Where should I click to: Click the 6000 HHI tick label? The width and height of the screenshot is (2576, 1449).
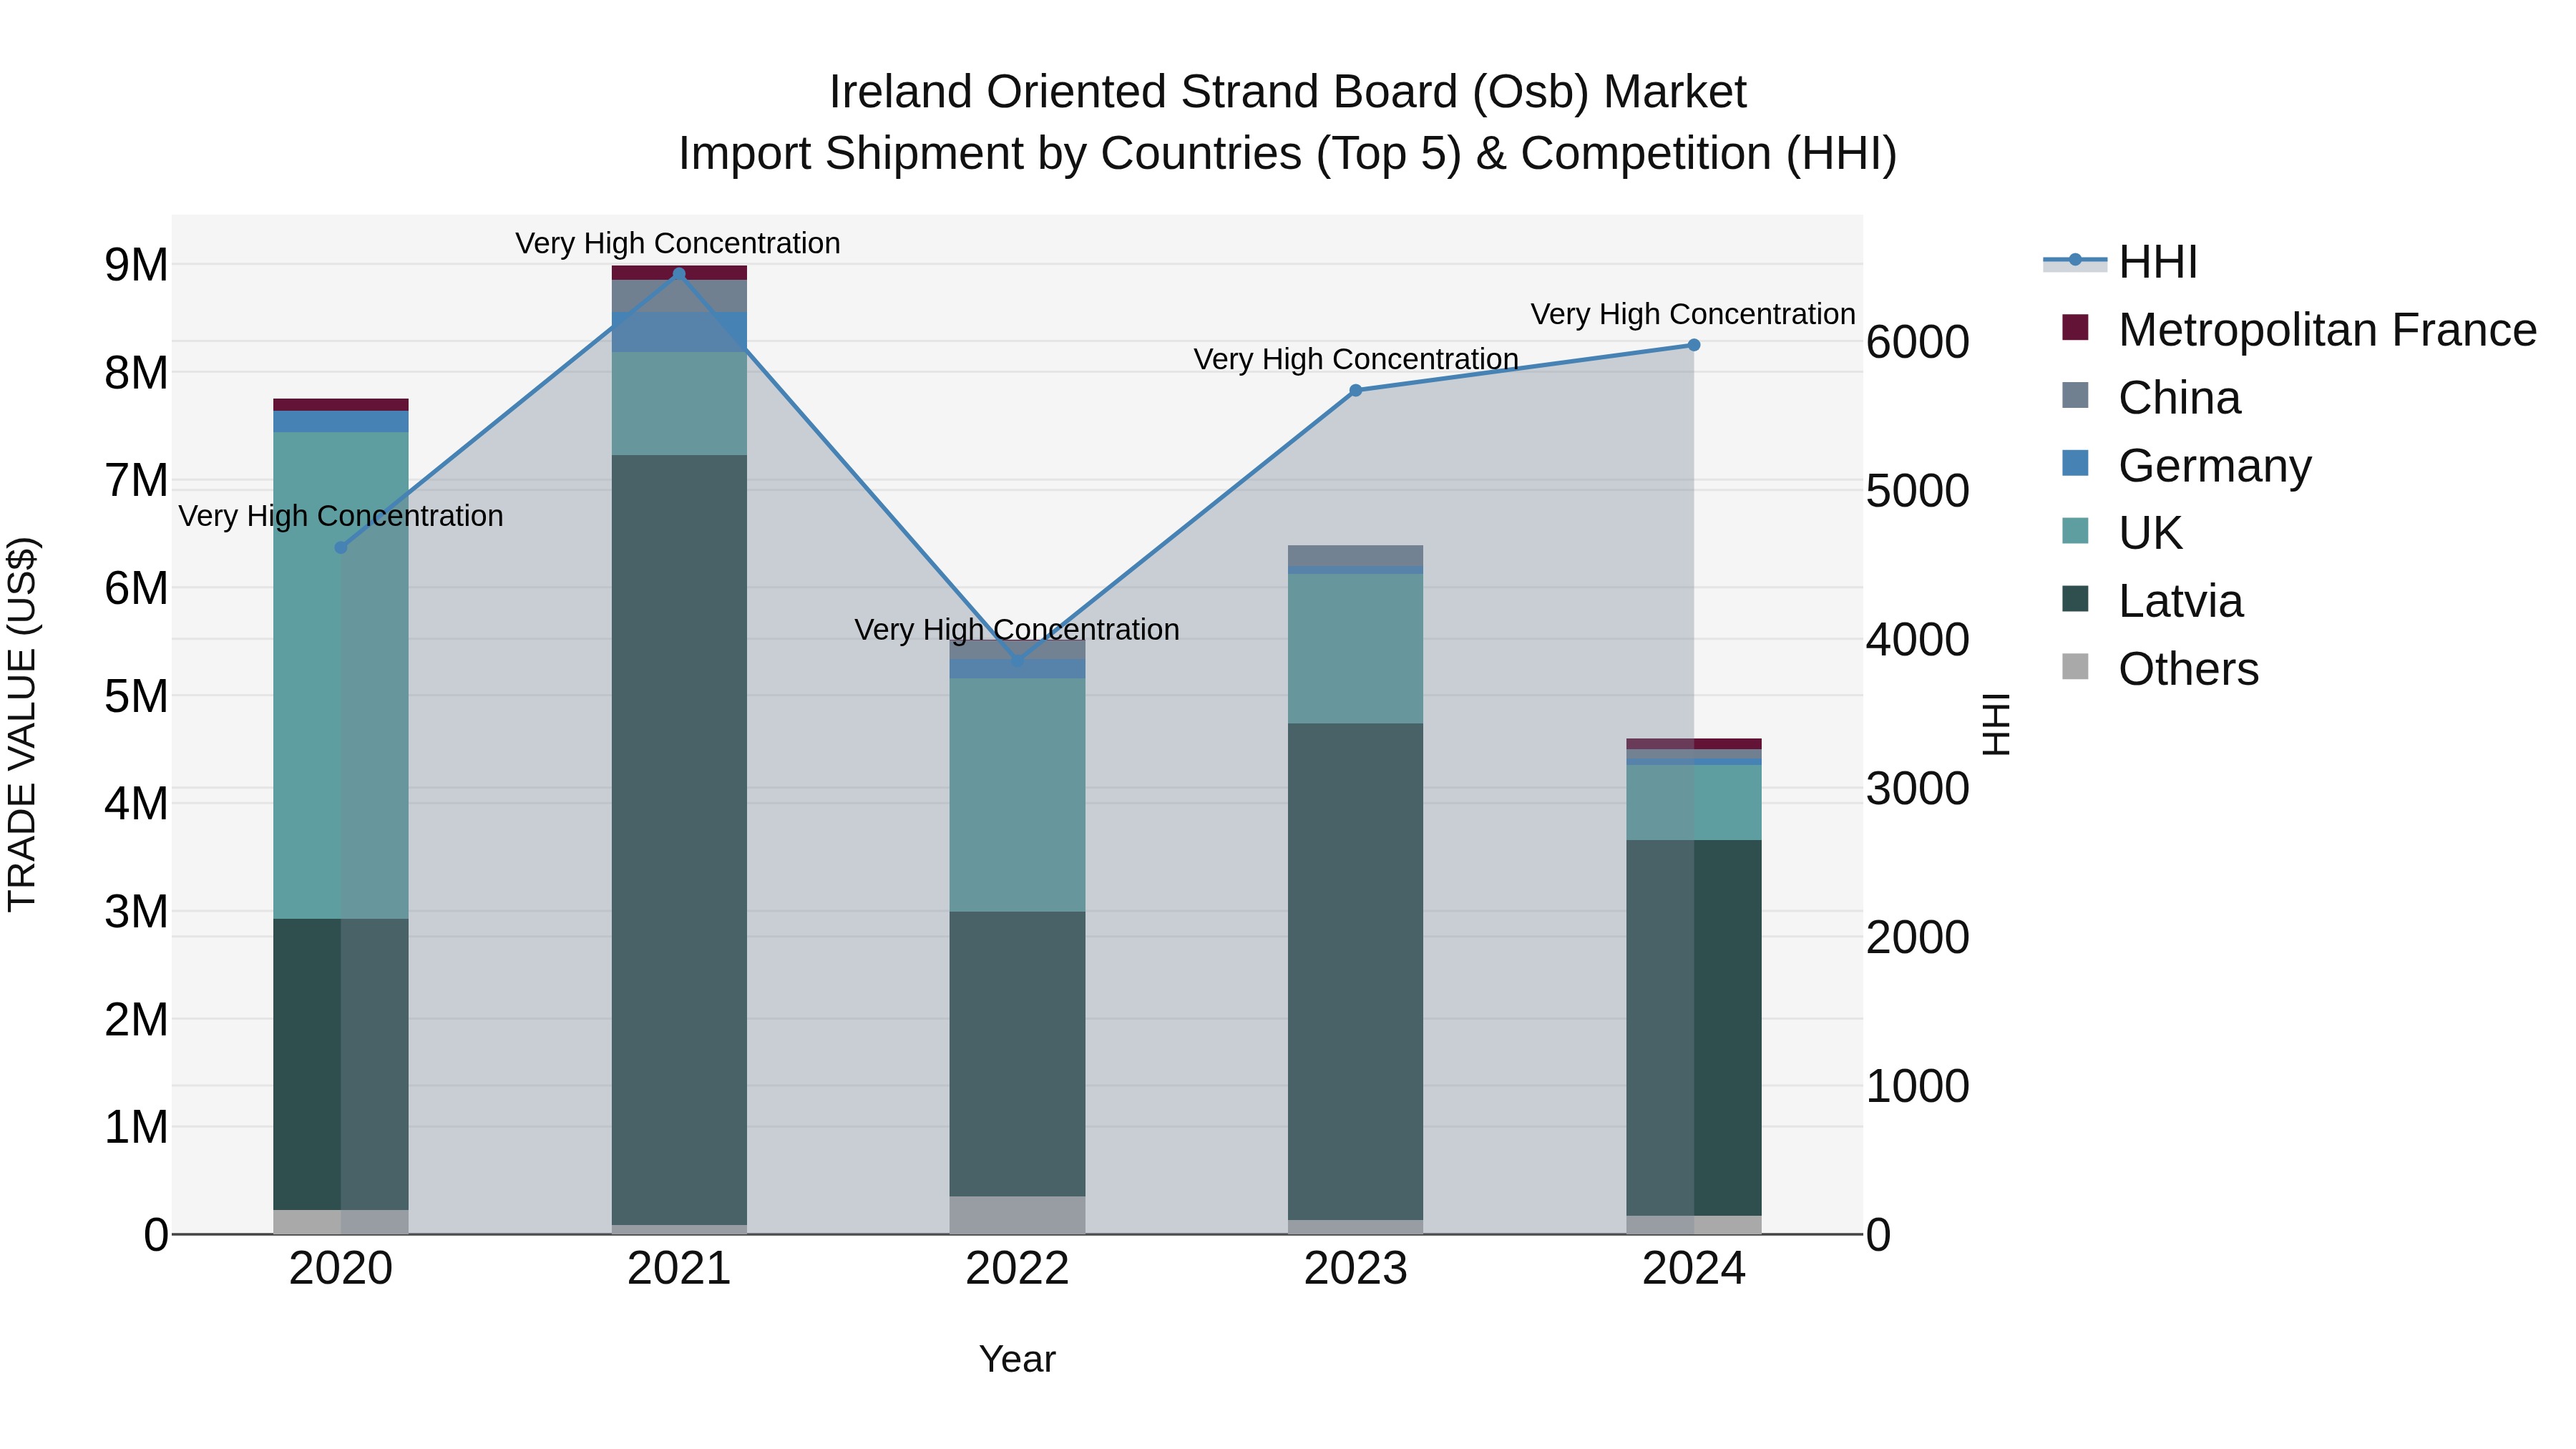tap(1918, 342)
